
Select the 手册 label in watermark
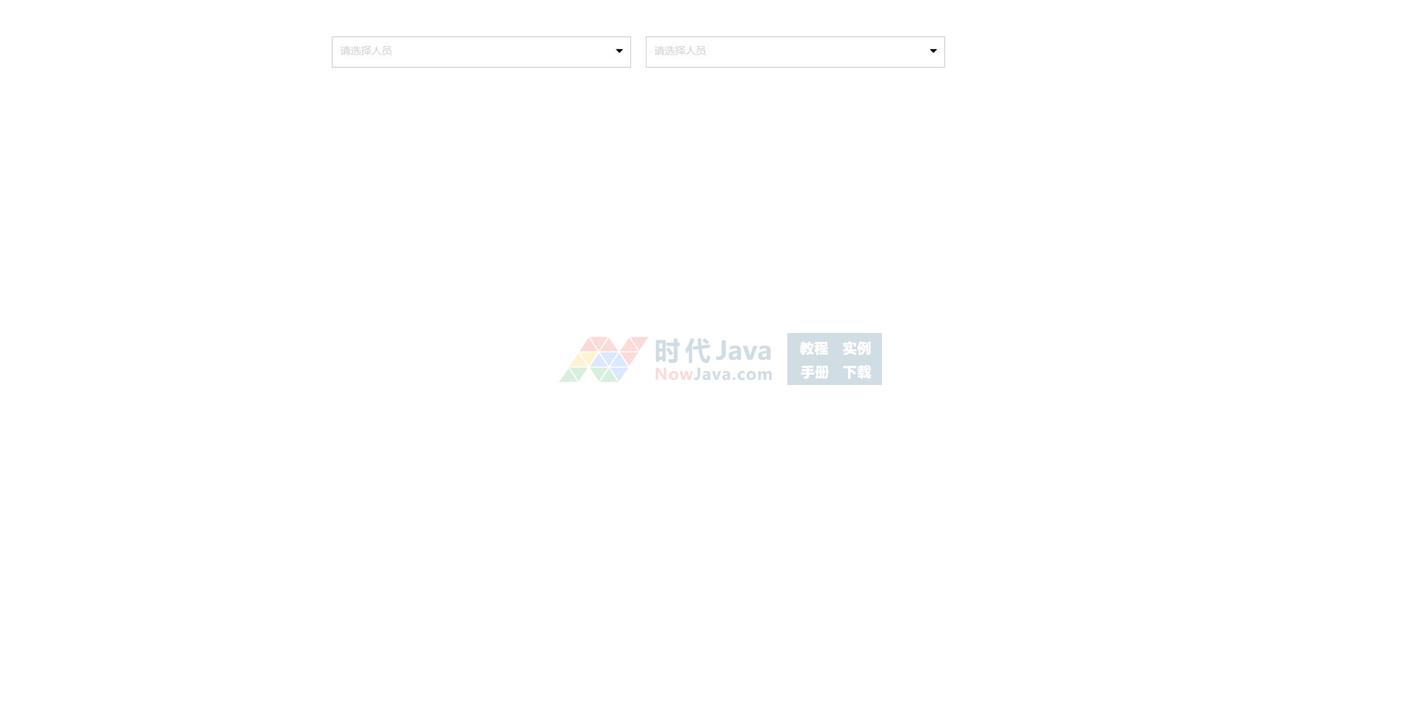tap(814, 372)
